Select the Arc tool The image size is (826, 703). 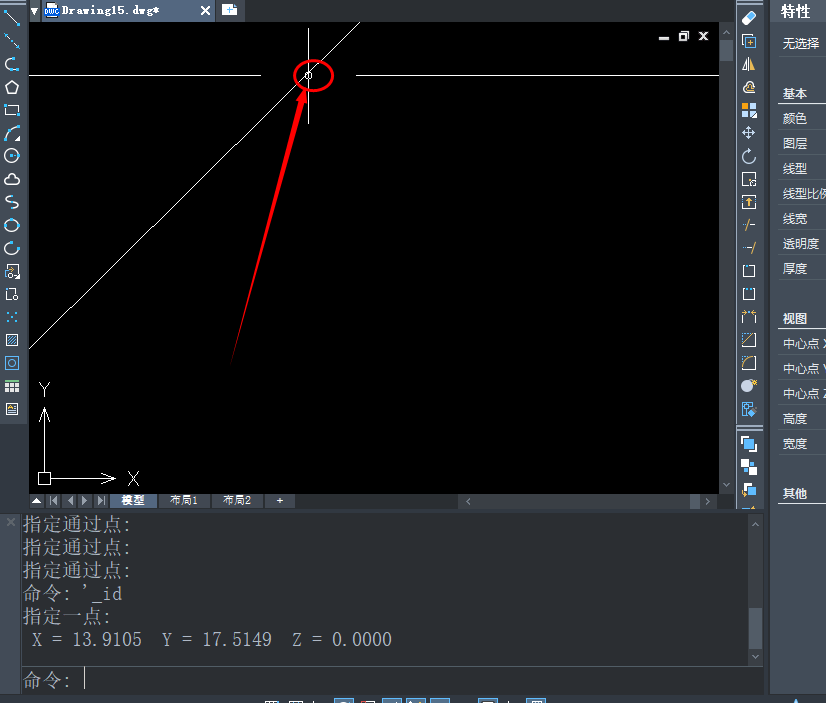point(12,133)
